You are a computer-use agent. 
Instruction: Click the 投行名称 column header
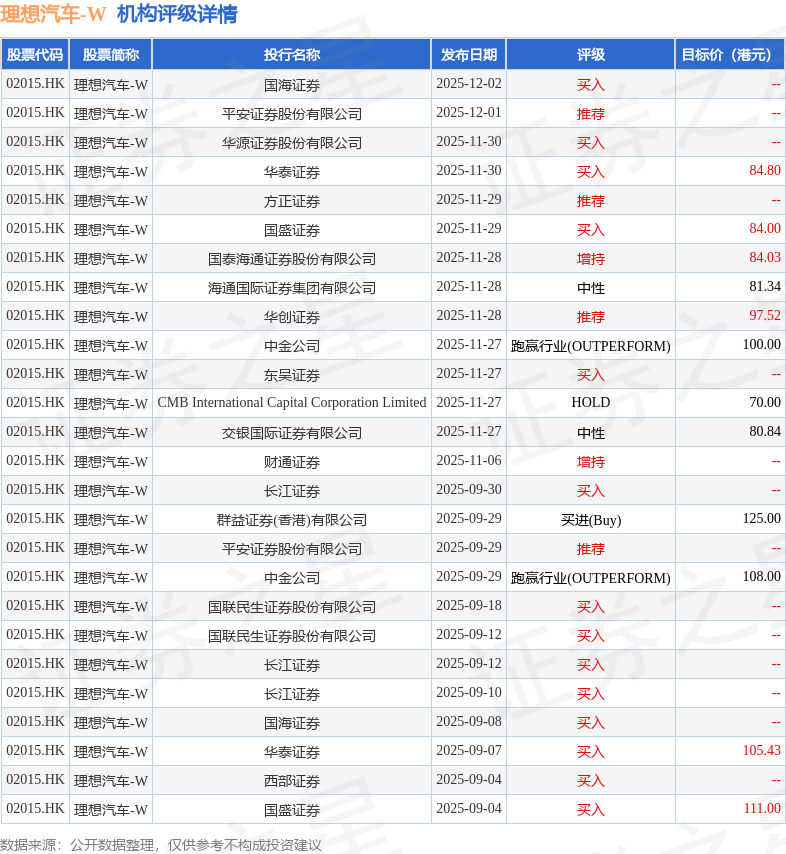[x=291, y=54]
